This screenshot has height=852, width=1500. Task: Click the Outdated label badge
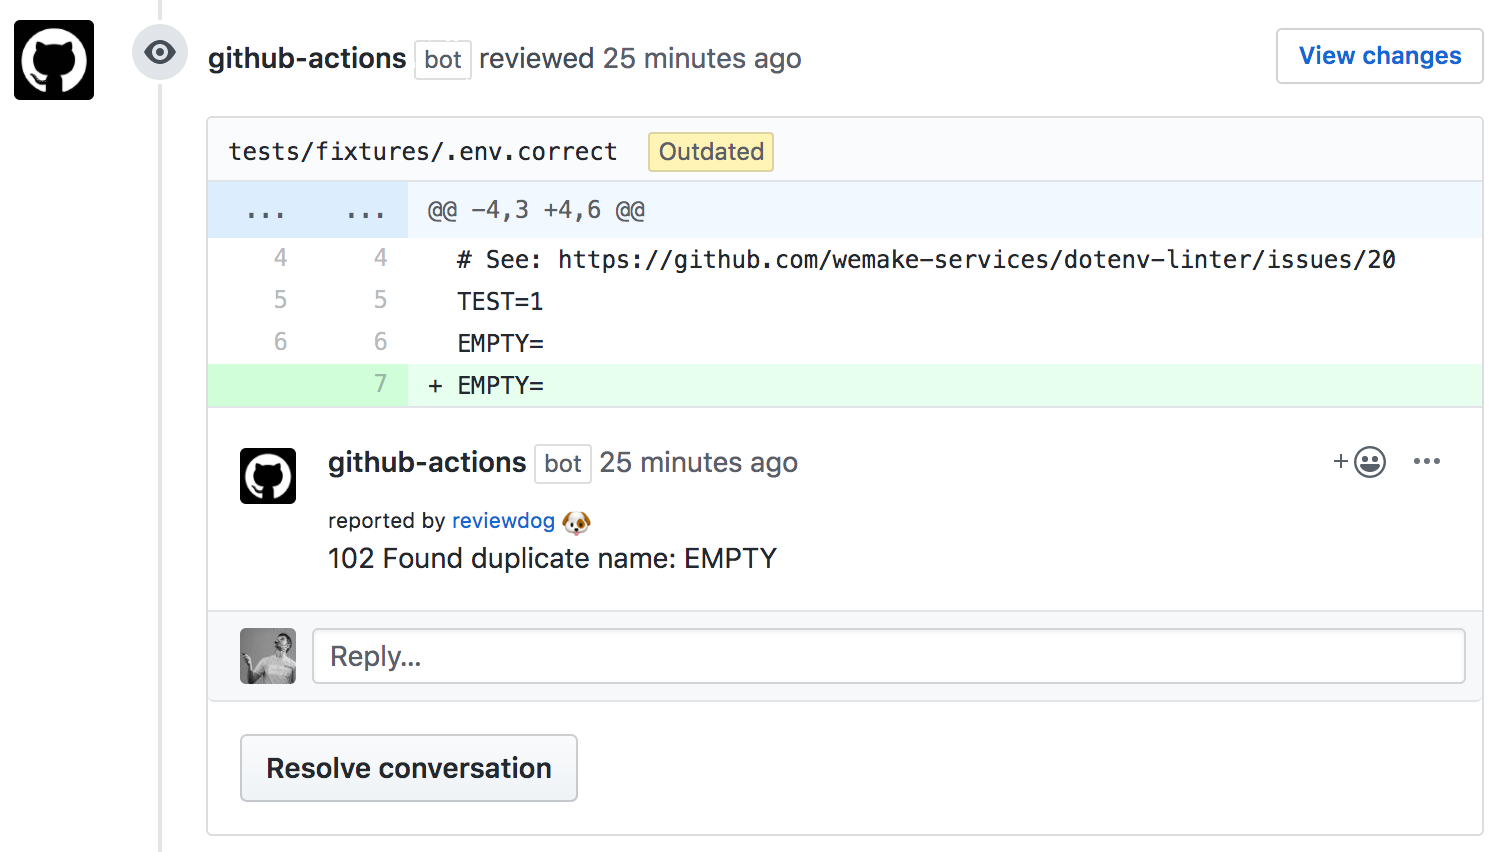pos(711,152)
